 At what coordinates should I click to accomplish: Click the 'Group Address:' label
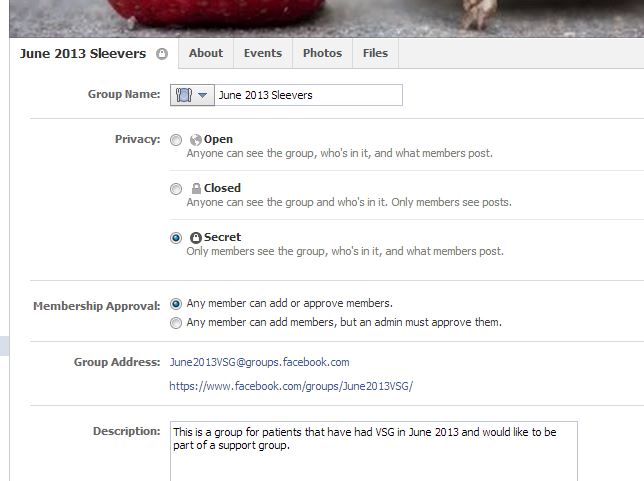coord(117,362)
